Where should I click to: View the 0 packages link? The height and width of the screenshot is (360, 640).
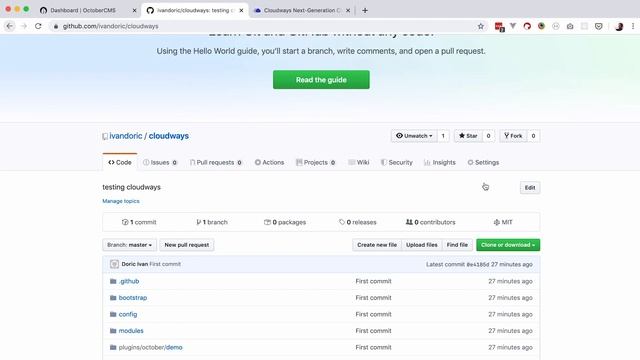285,222
